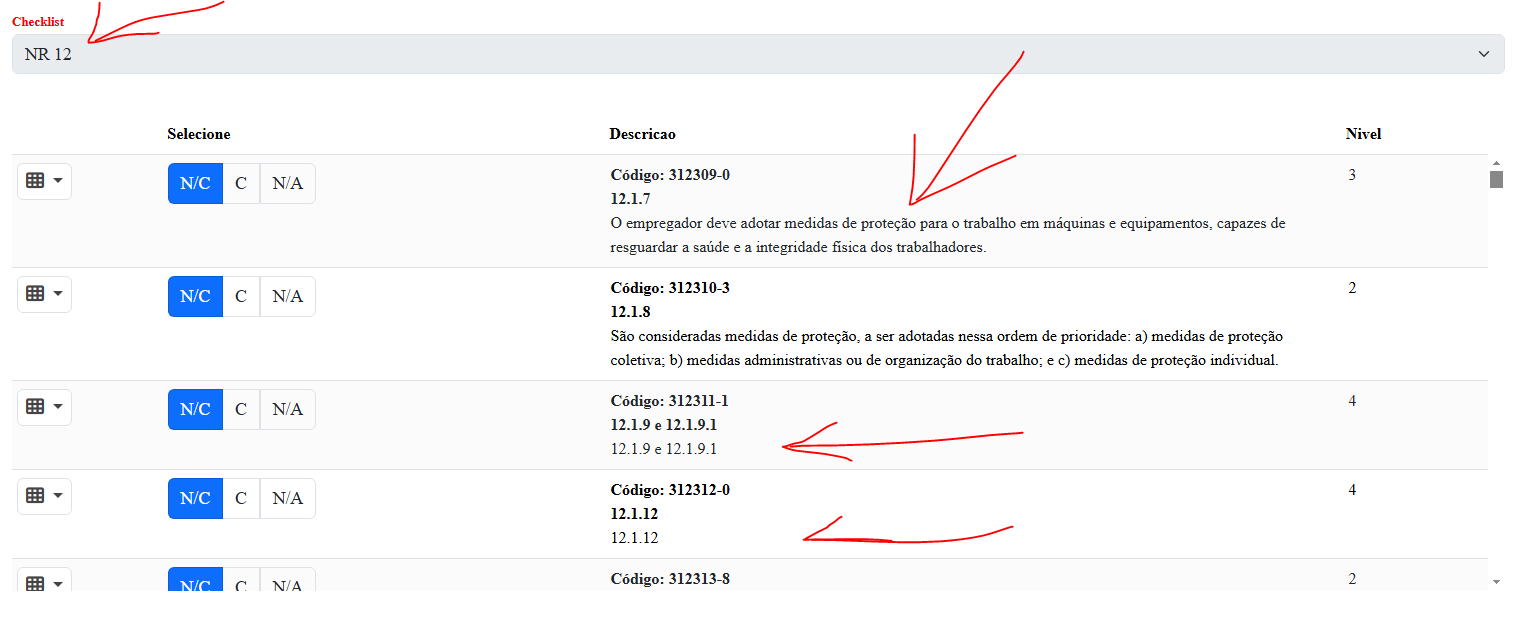Click grid icon in row 312309-0
This screenshot has width=1514, height=634.
(x=44, y=181)
